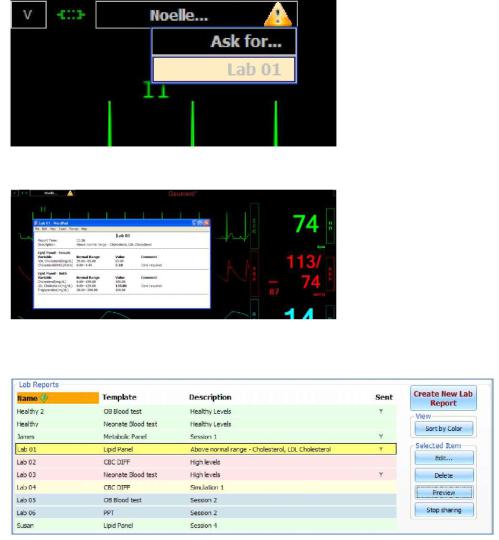Click the green sort arrow in Name header
Viewport: 499px width, 540px height.
click(44, 398)
